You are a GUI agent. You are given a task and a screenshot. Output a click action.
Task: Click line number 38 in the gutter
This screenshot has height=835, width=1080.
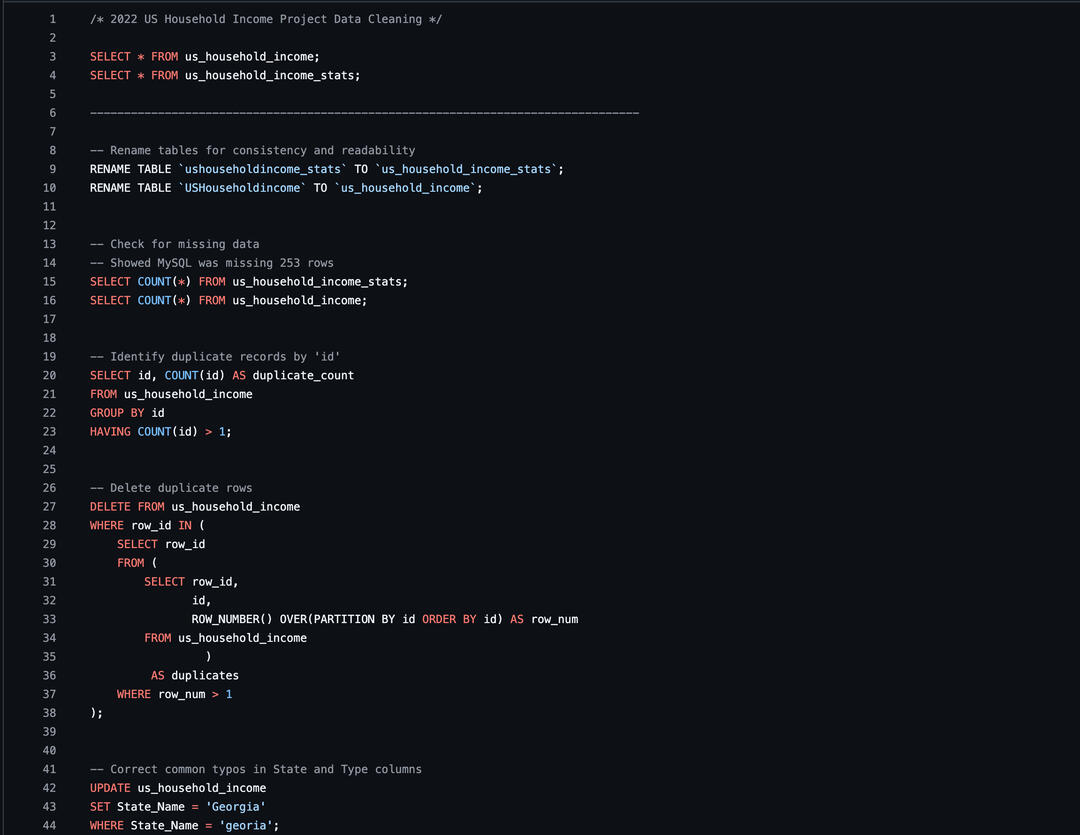point(49,713)
